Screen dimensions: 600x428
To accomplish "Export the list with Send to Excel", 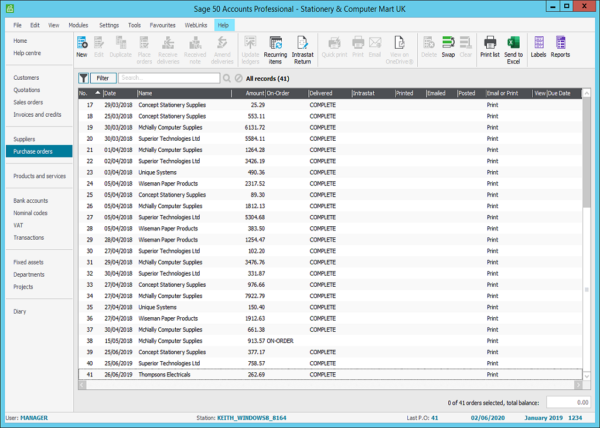I will pyautogui.click(x=514, y=45).
